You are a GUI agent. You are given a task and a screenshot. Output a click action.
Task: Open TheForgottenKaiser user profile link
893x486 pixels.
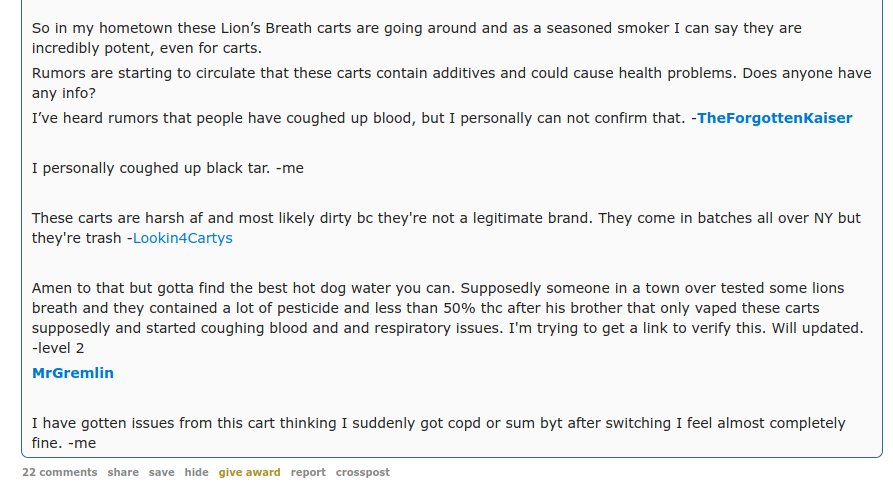point(774,118)
